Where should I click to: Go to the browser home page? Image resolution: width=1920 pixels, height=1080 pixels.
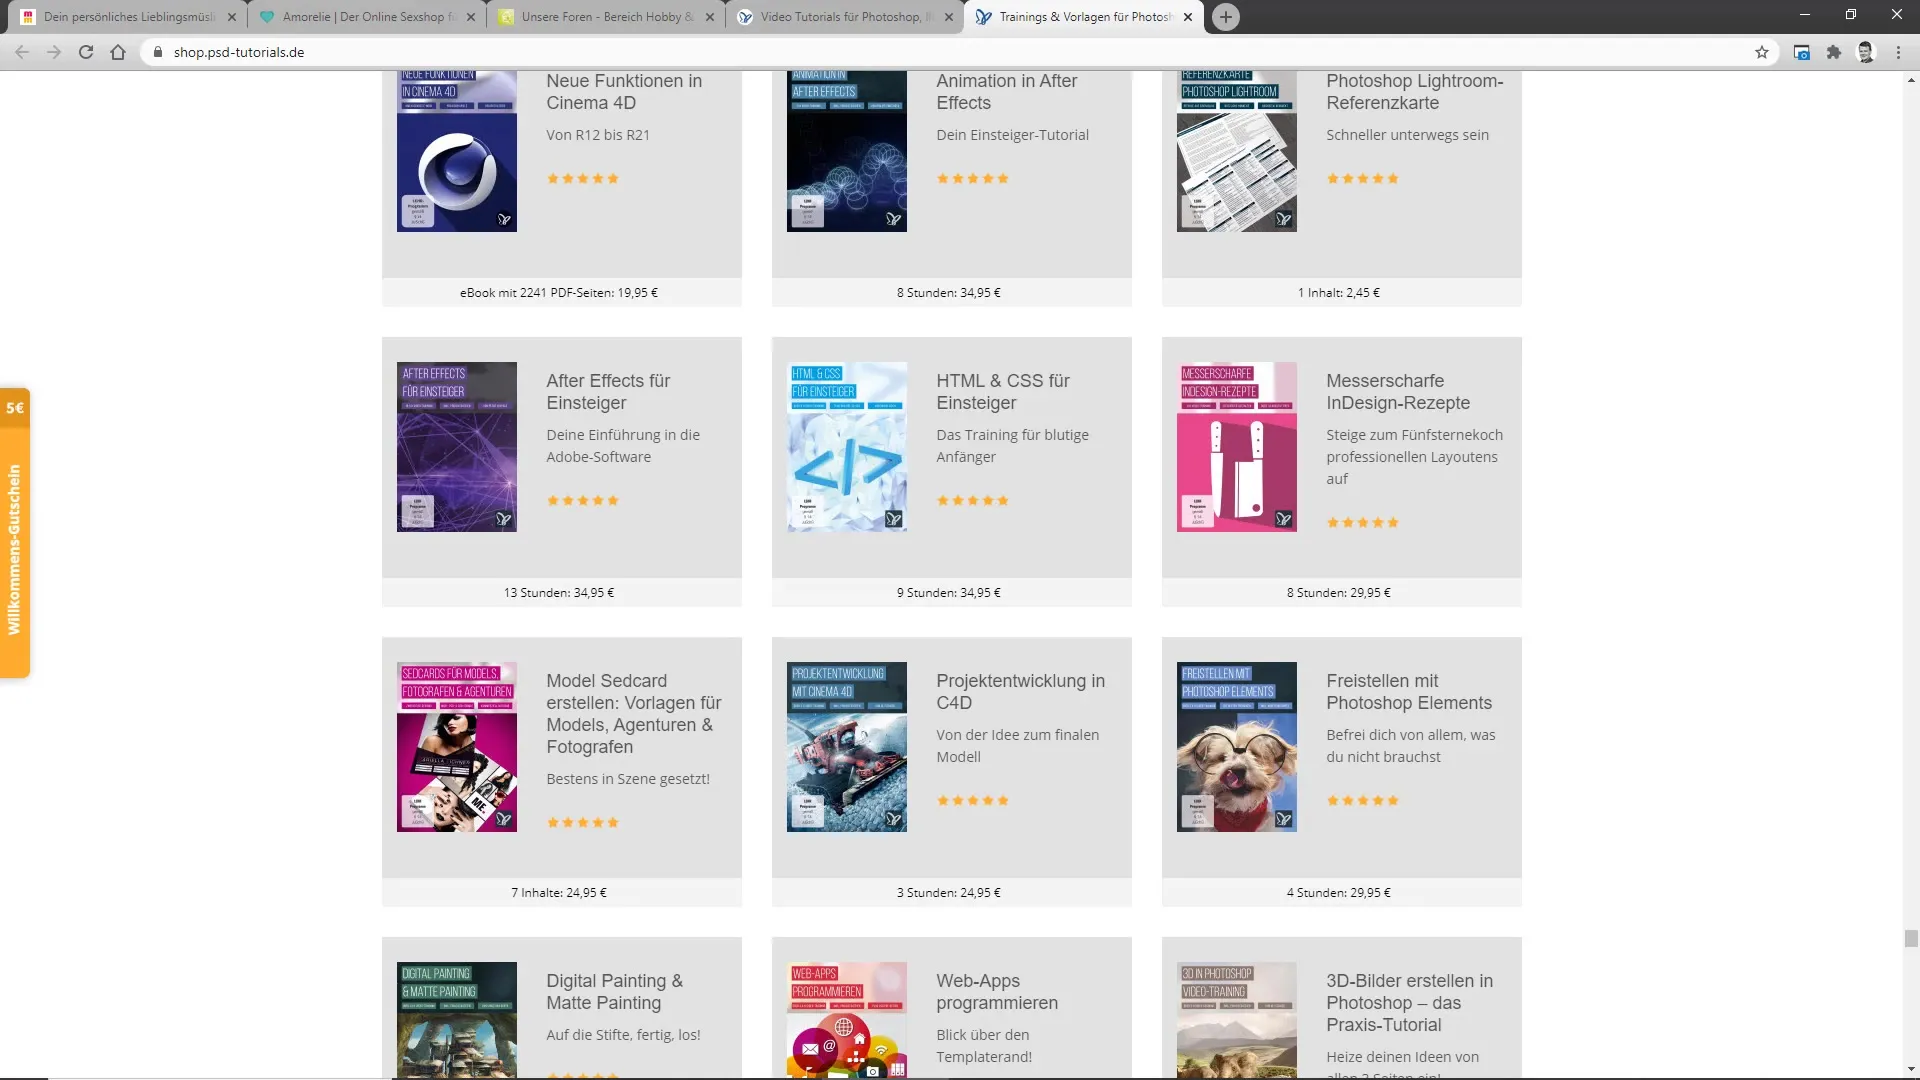click(118, 52)
